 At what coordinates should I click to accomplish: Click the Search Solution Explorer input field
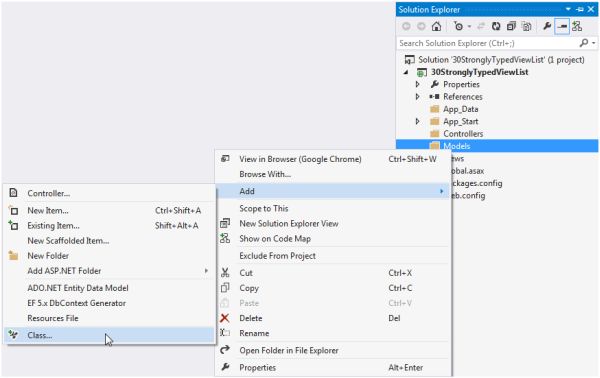pyautogui.click(x=488, y=43)
